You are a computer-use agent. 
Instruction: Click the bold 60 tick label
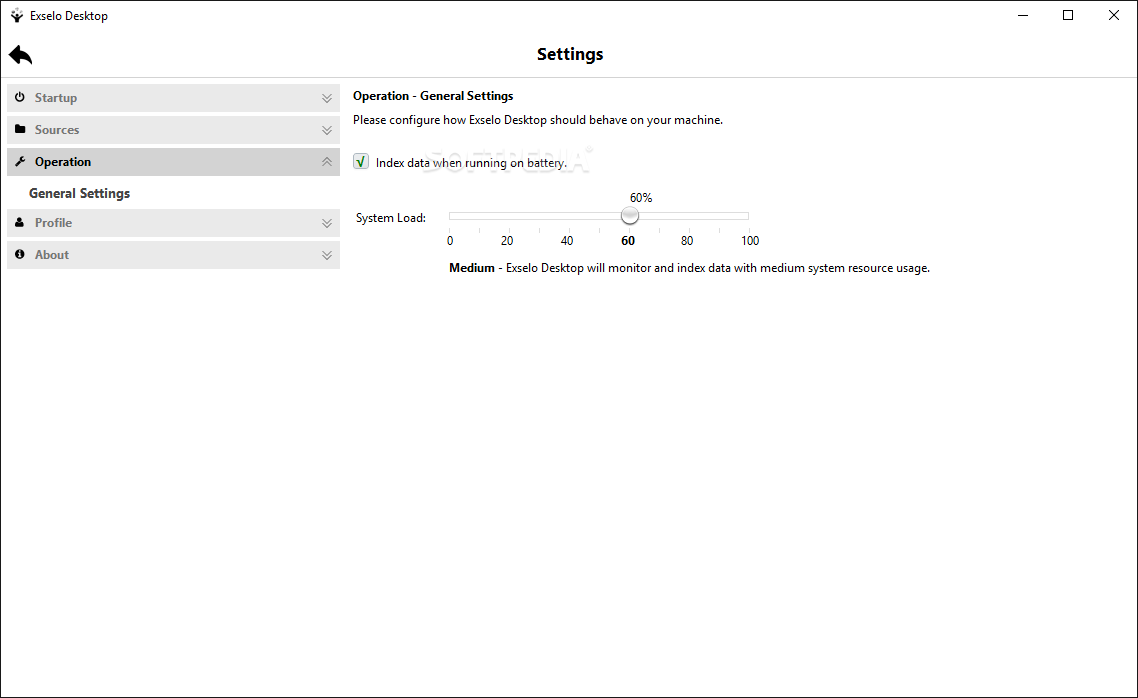click(628, 241)
